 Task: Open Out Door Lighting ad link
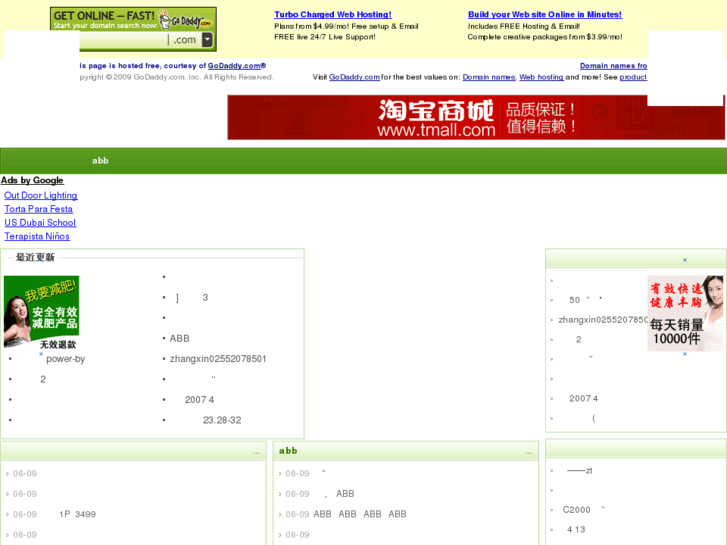(x=41, y=195)
